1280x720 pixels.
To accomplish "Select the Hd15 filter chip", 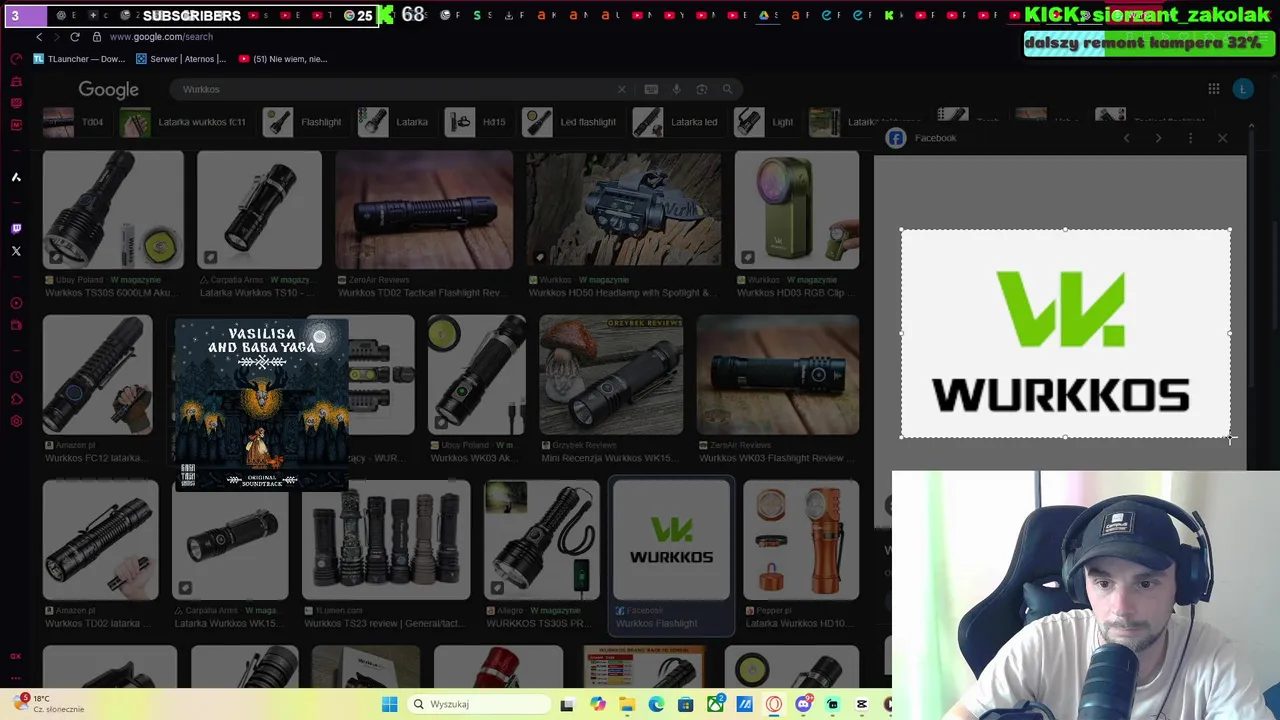I will coord(477,122).
